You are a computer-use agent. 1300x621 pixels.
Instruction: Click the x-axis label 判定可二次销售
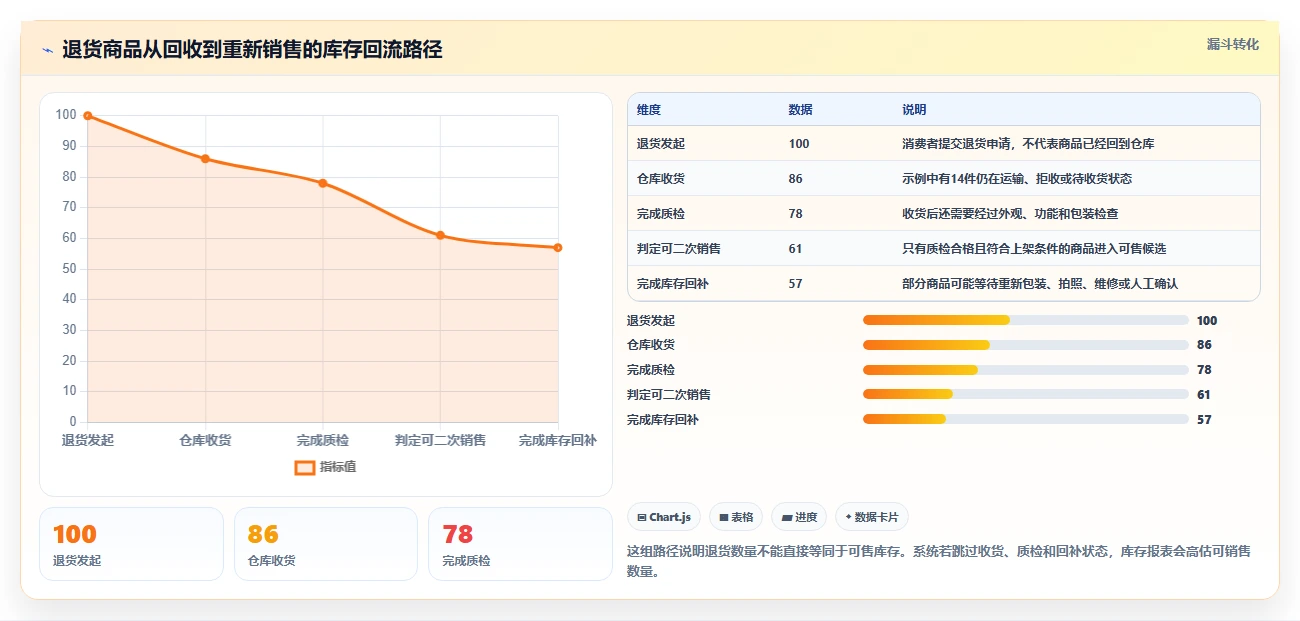point(440,440)
